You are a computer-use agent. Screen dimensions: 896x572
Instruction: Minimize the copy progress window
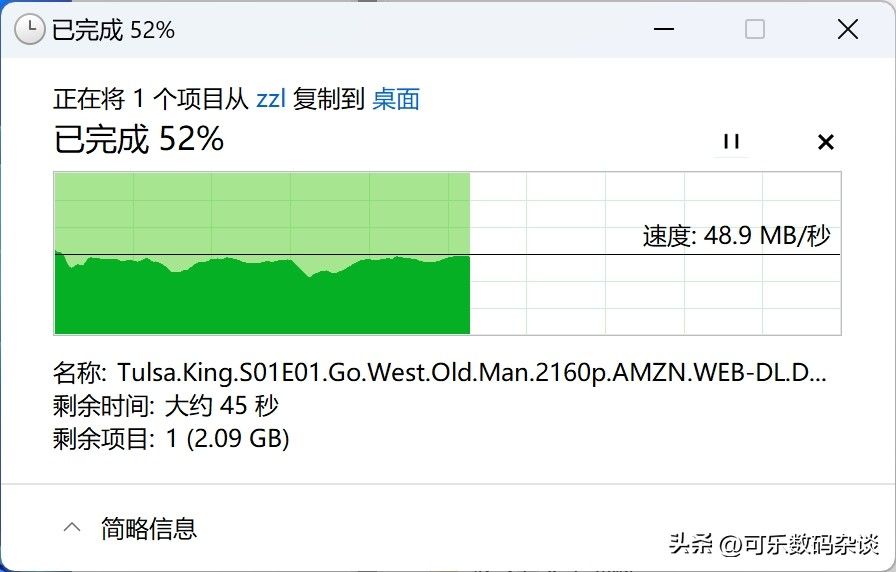tap(663, 29)
